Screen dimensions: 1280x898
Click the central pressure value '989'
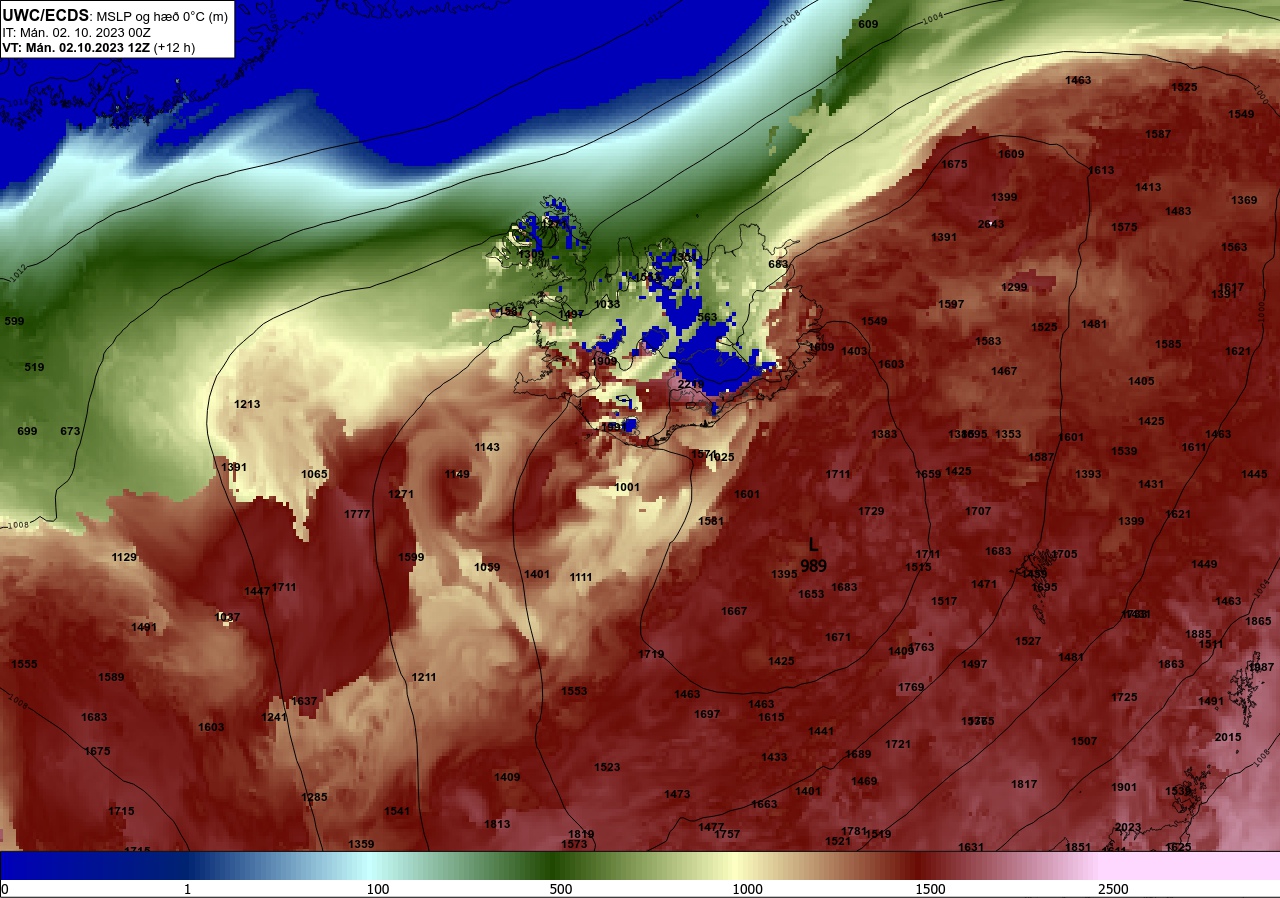point(813,566)
